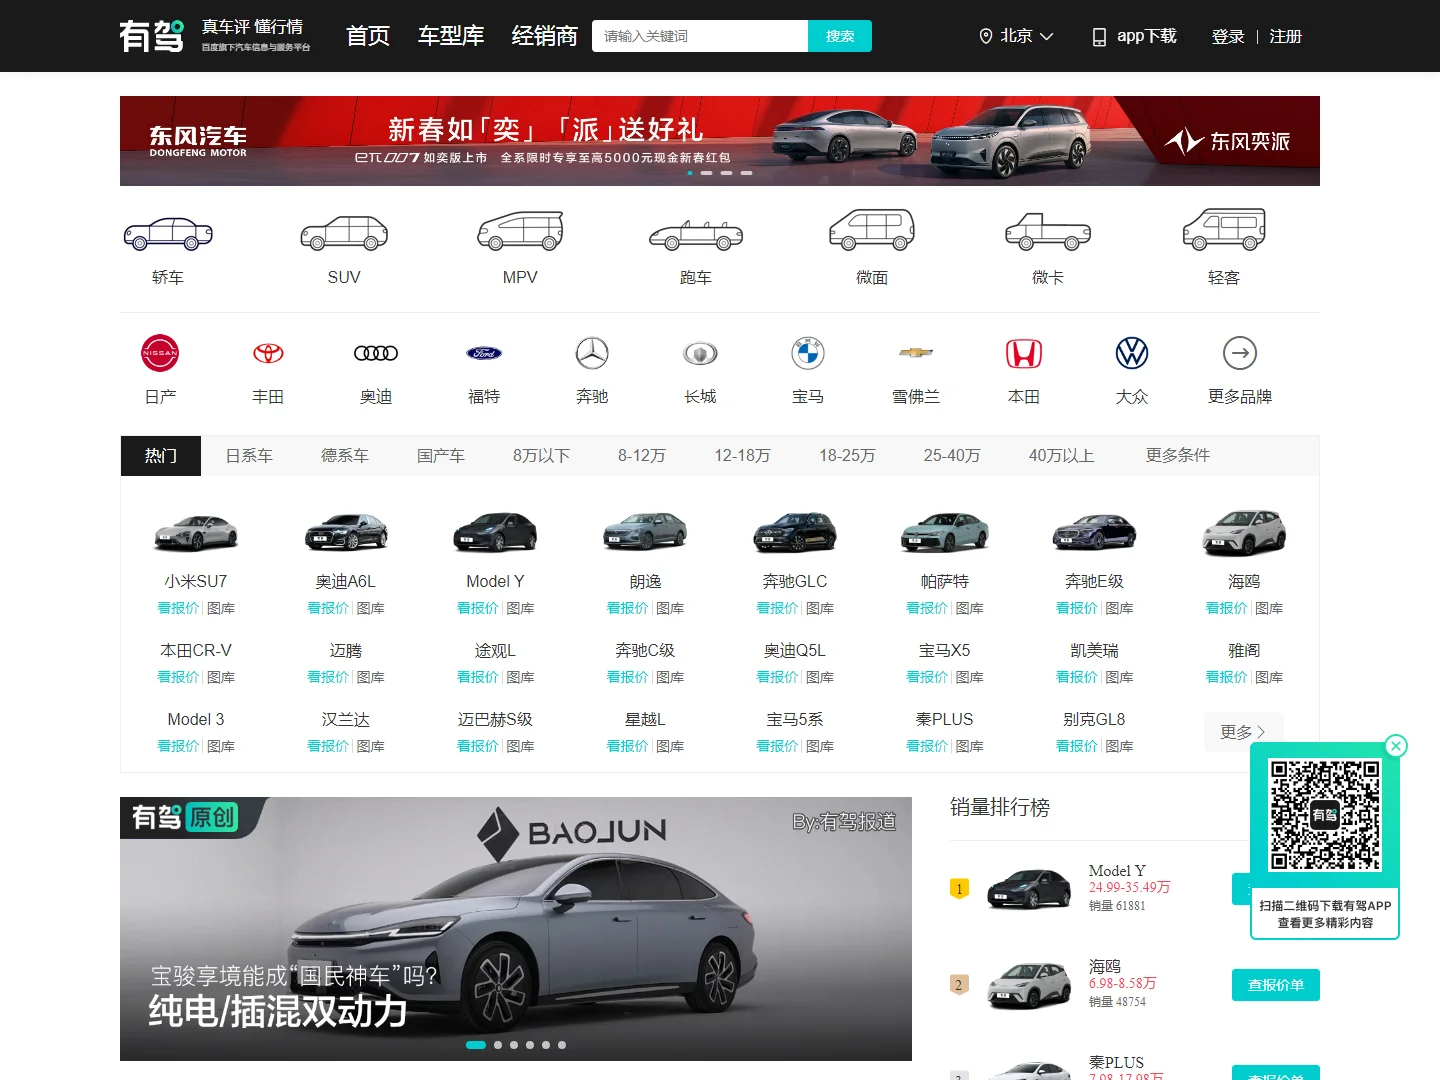Select the 40万以上 price tab
Viewport: 1440px width, 1080px height.
[1061, 456]
